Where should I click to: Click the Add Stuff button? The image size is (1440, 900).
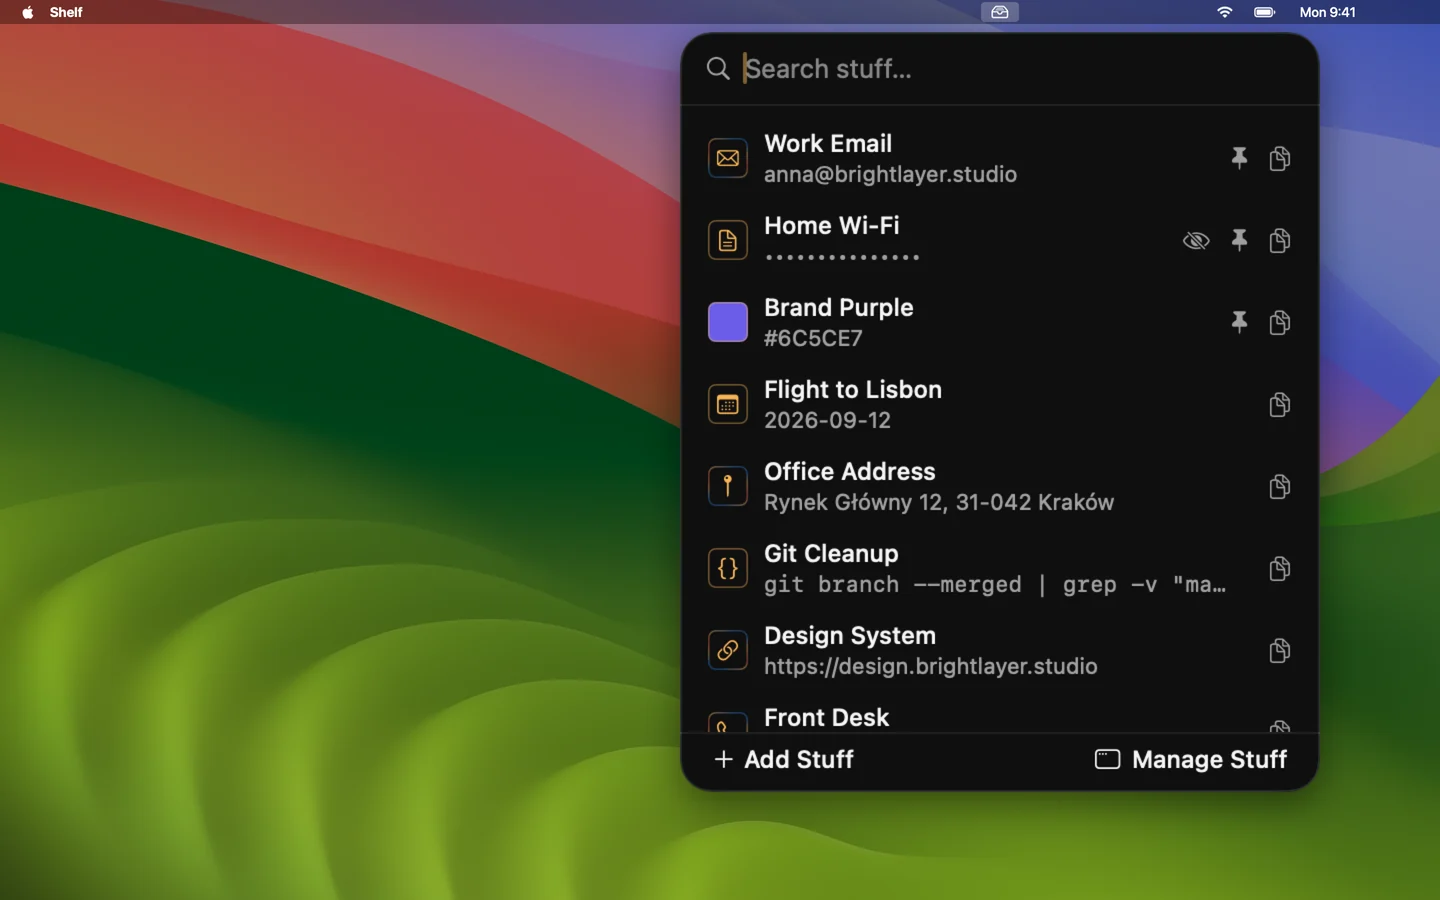[784, 760]
